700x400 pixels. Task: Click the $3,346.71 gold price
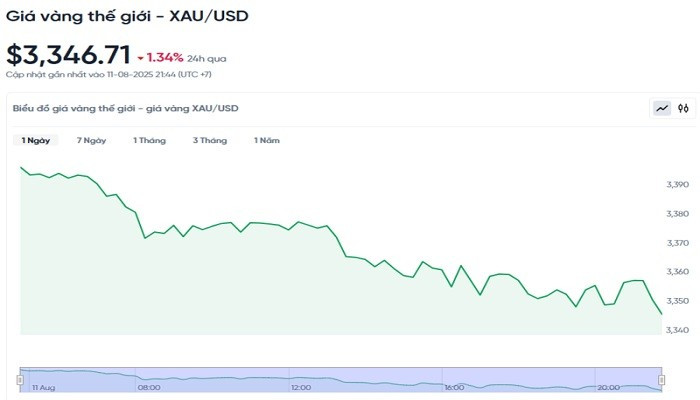68,54
